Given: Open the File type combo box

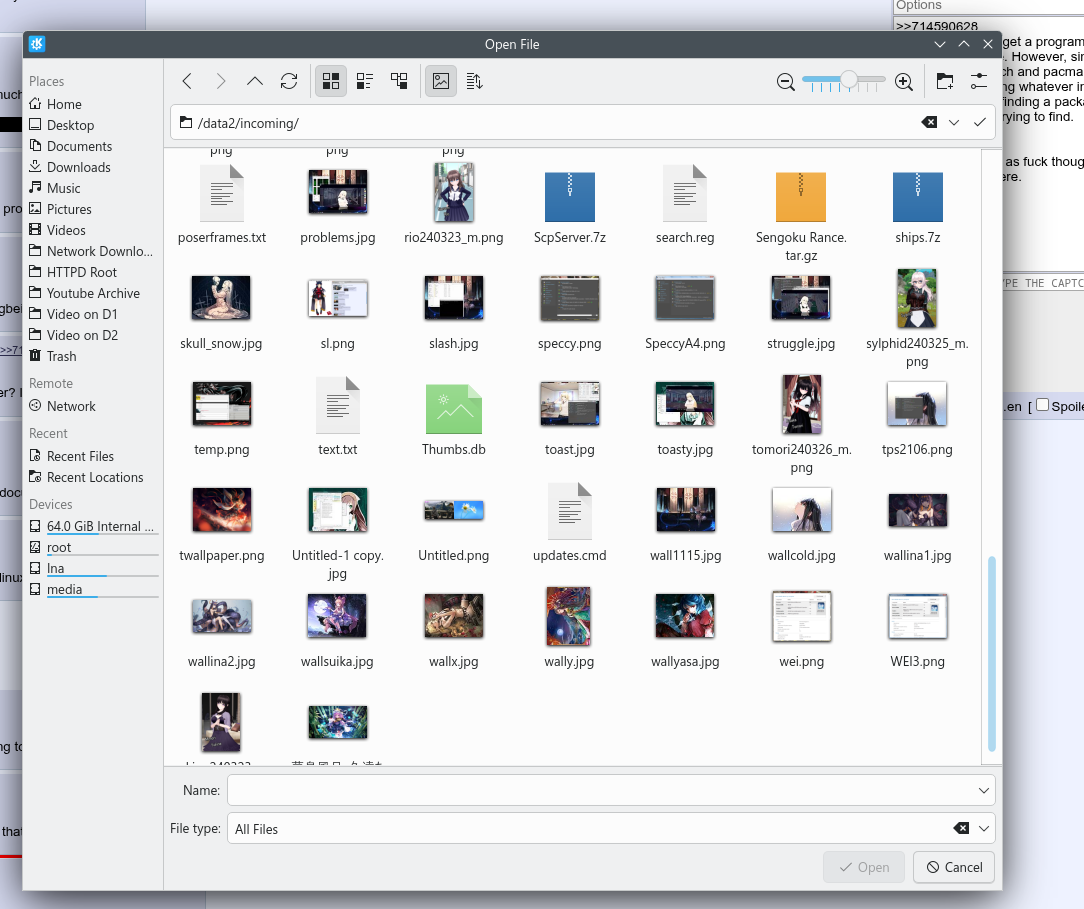Looking at the screenshot, I should (x=611, y=828).
